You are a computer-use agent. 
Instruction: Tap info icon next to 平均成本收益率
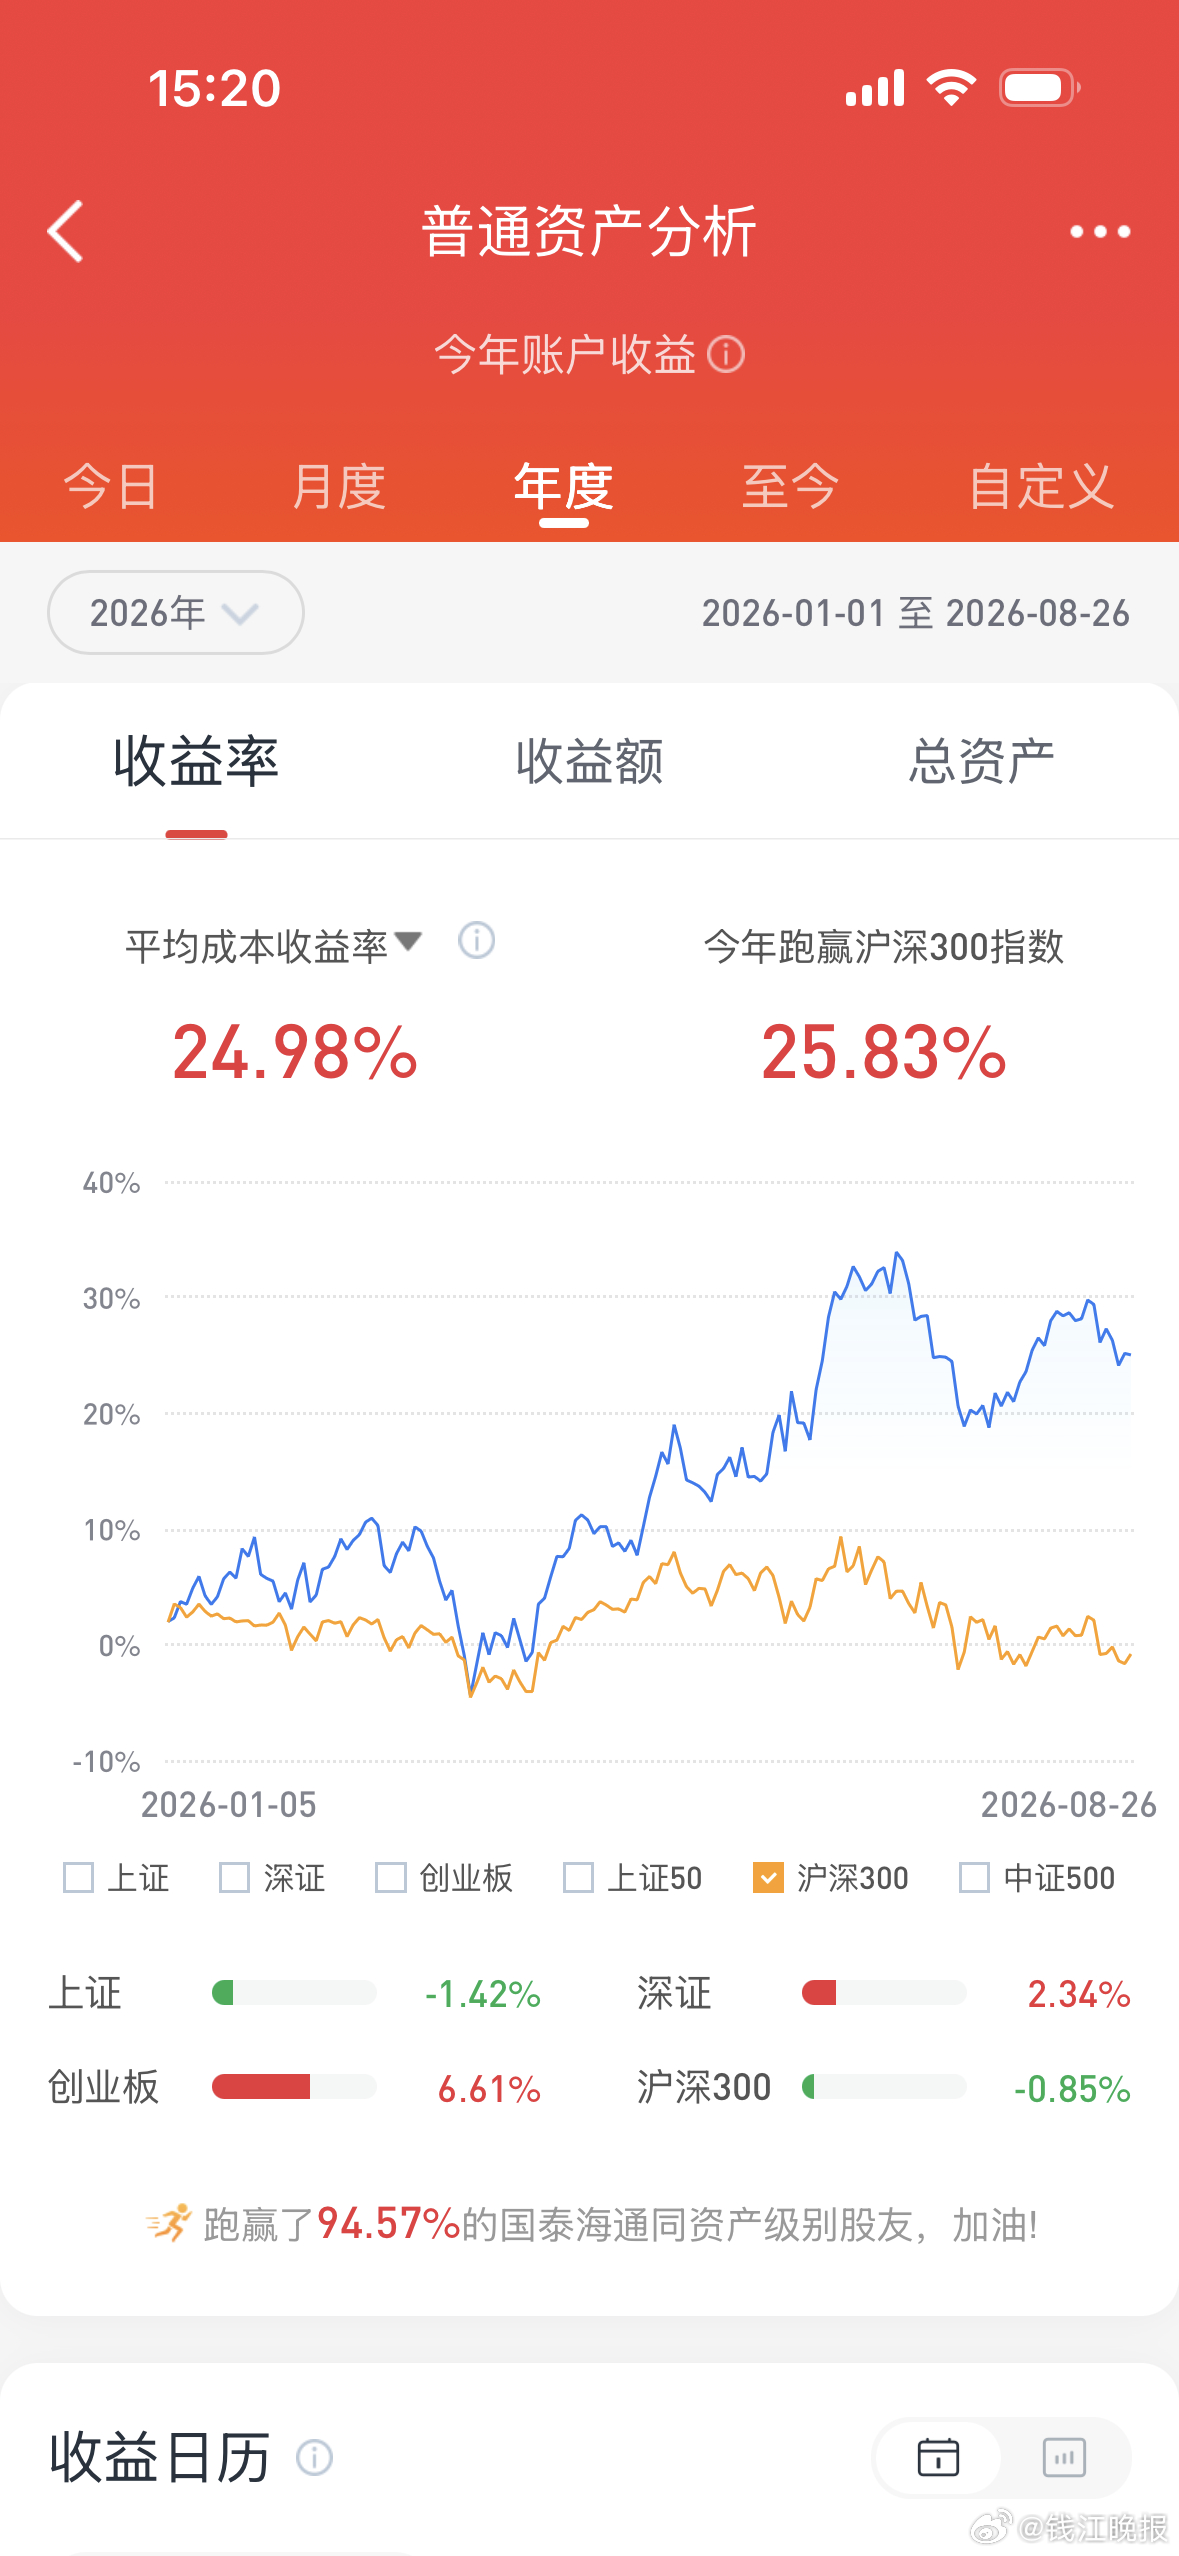(476, 940)
